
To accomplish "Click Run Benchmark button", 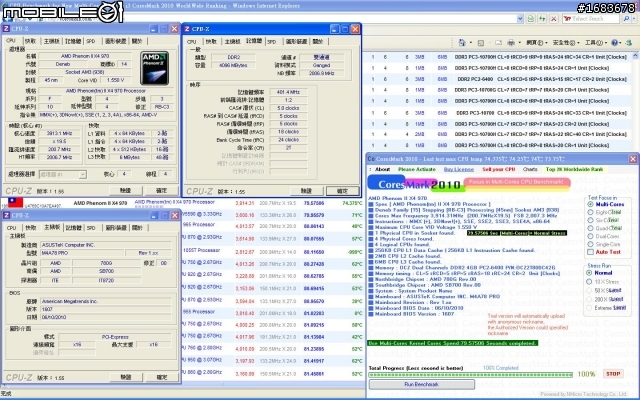I will coord(422,384).
